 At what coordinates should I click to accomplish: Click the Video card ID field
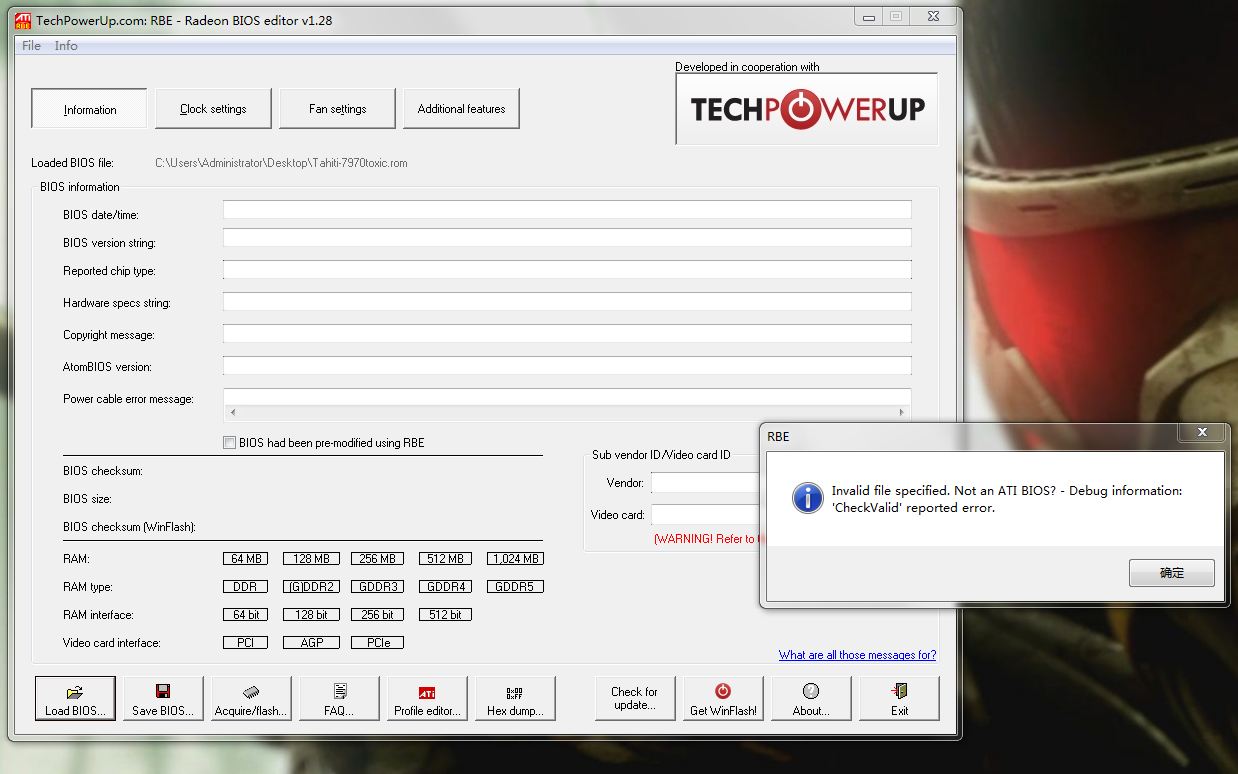point(707,515)
